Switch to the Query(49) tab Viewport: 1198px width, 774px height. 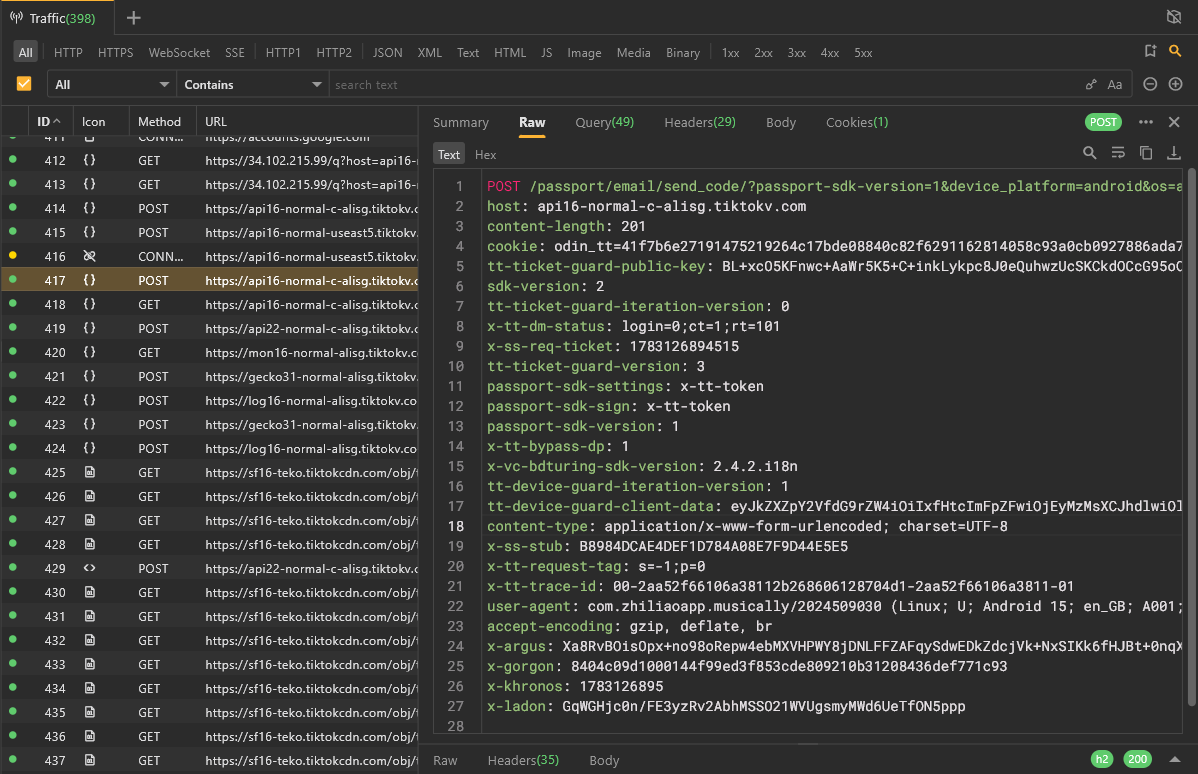point(604,122)
